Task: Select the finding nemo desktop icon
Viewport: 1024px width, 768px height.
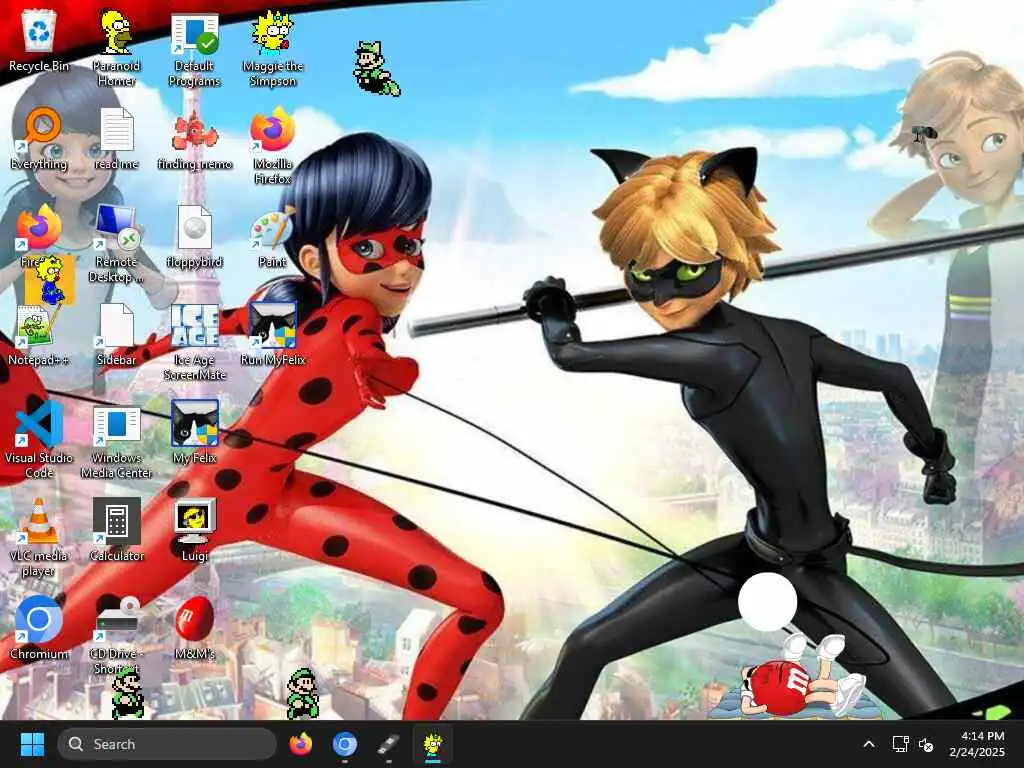Action: (195, 140)
